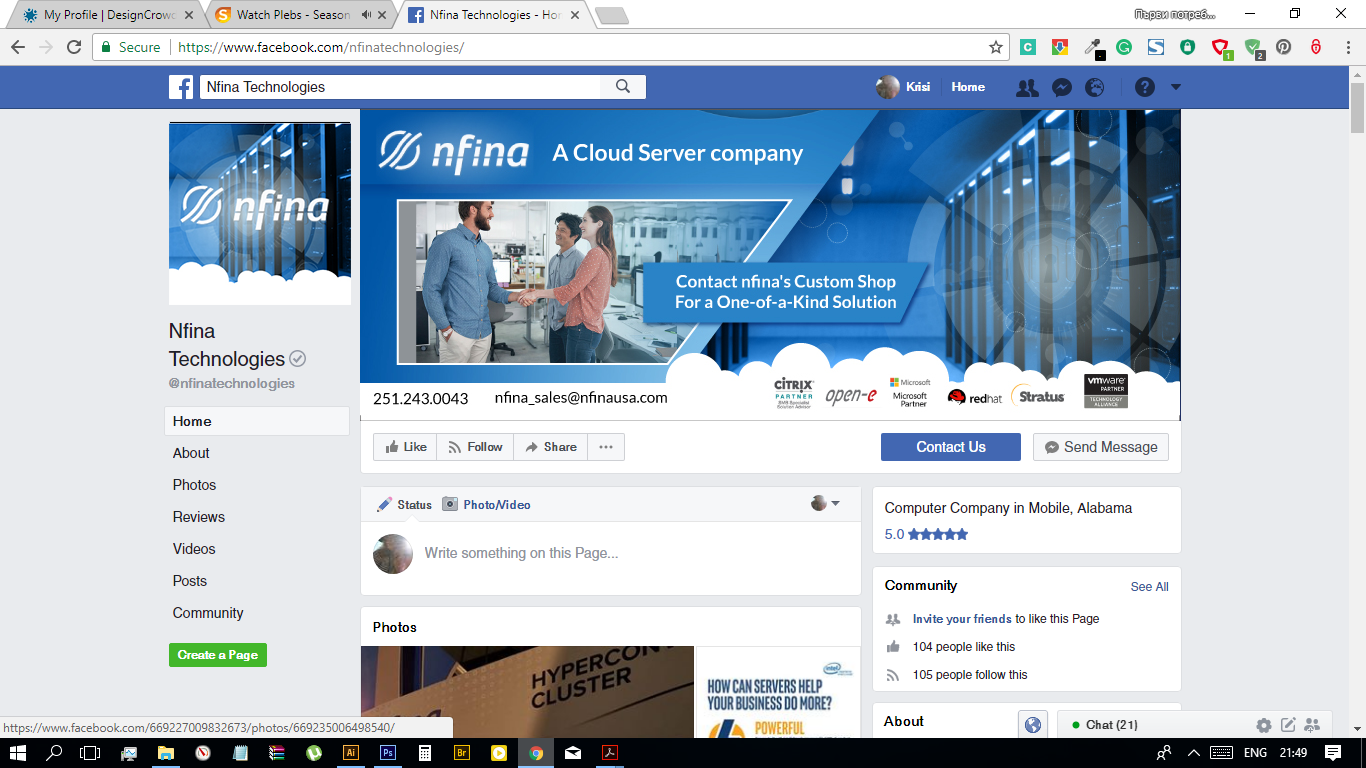The image size is (1366, 768).
Task: Open Adobe Bridge from taskbar
Action: (461, 753)
